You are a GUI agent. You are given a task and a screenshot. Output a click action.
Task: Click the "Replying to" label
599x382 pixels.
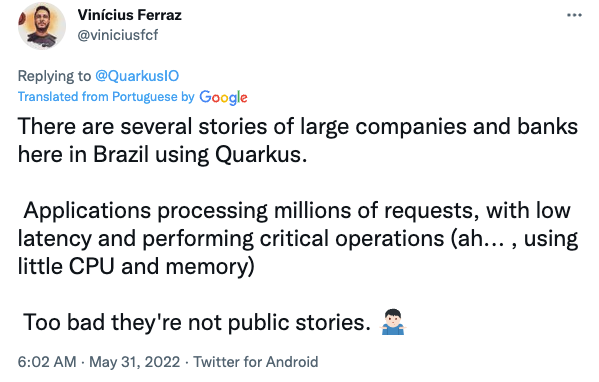(54, 76)
